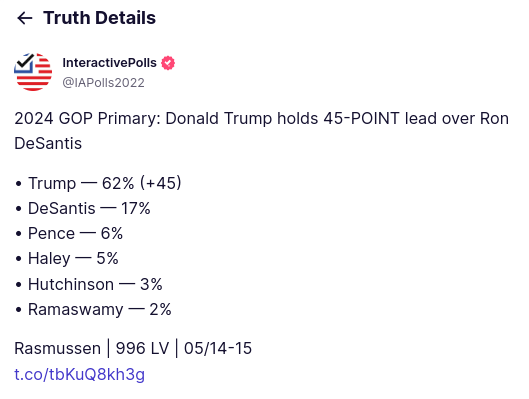Click the "996 LV" sample size text
The image size is (529, 399).
(x=142, y=348)
